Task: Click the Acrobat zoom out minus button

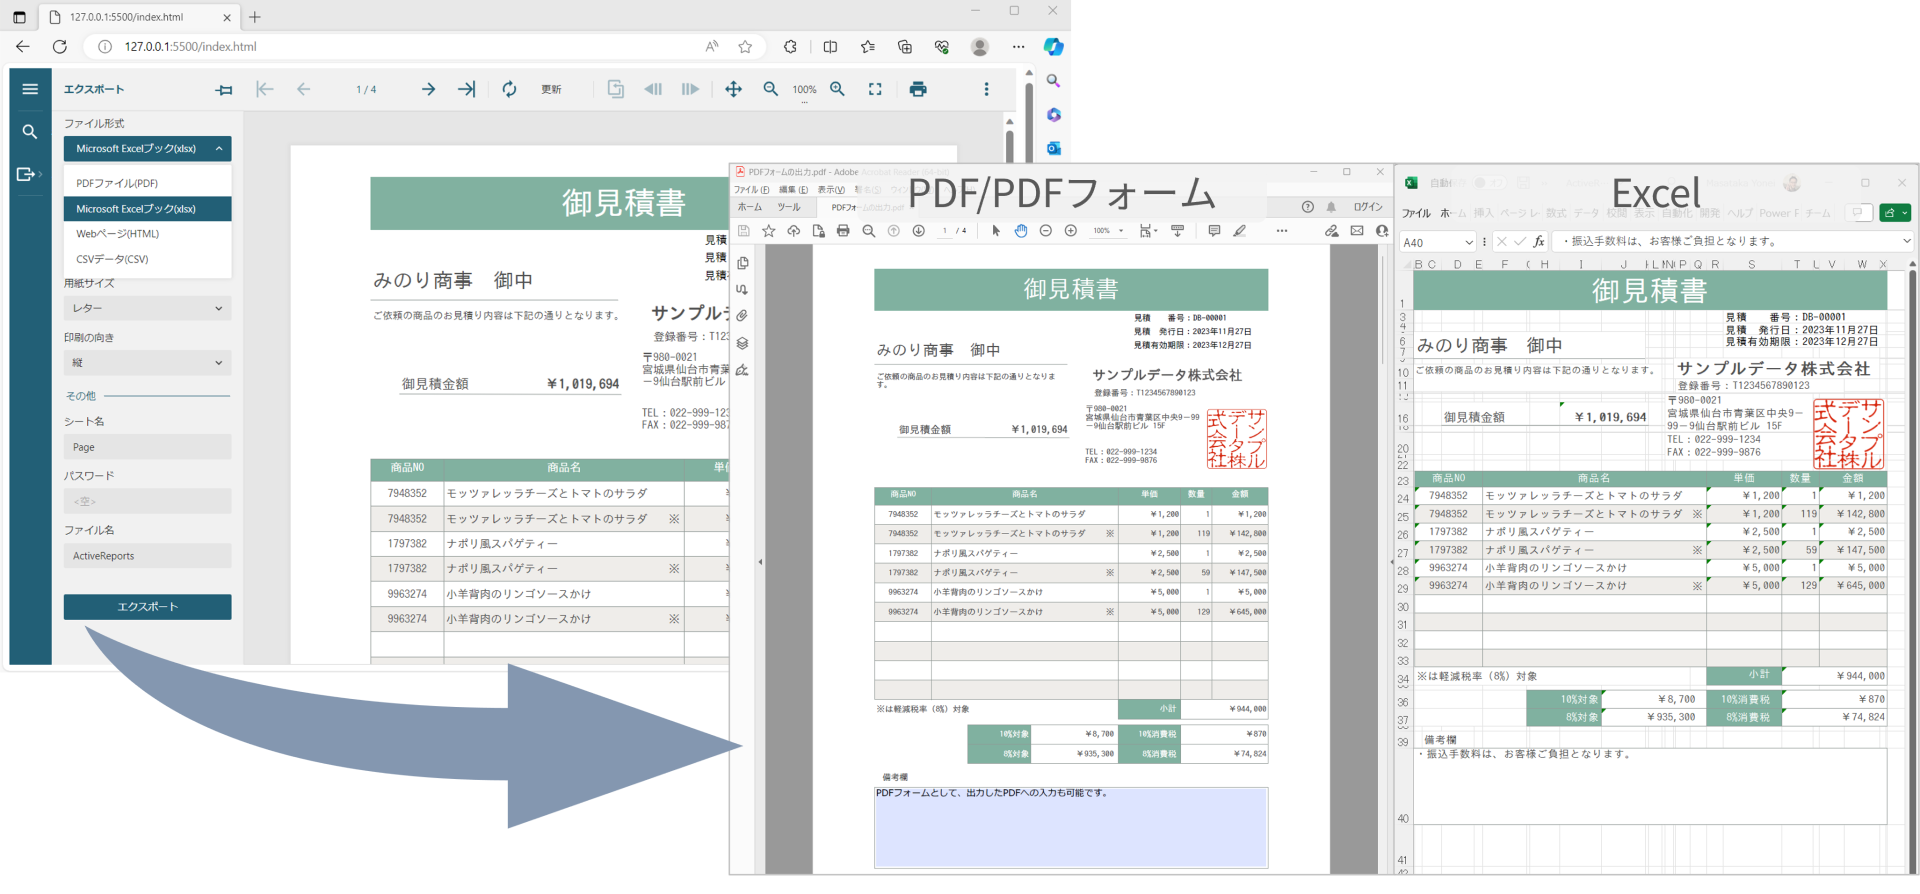Action: (1046, 231)
